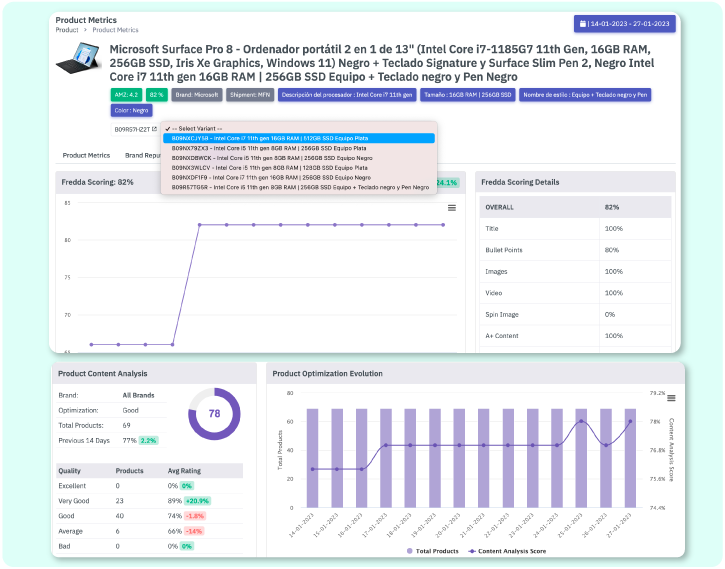Image resolution: width=725 pixels, height=569 pixels.
Task: Click the A+ Content row in scoring details
Action: [575, 336]
